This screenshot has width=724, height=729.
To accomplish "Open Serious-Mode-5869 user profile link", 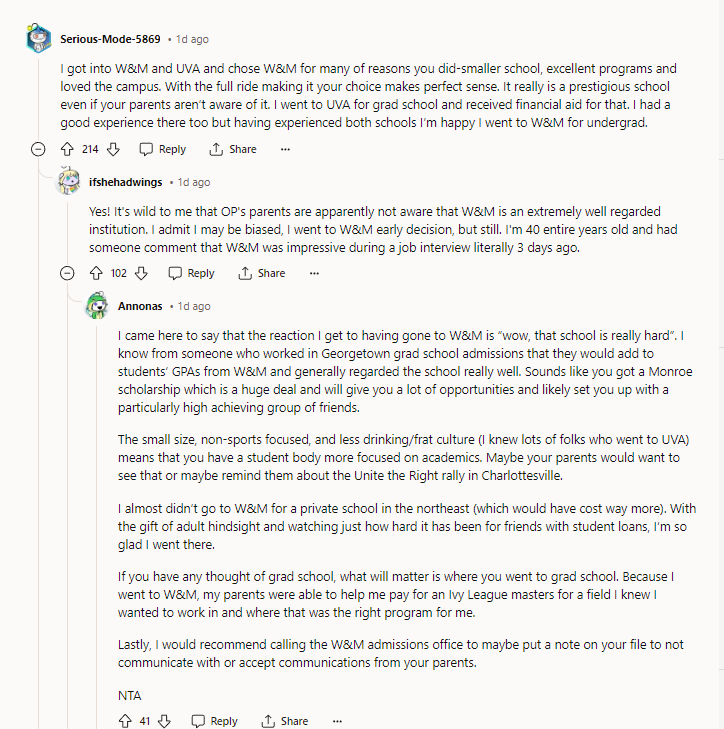I will tap(109, 39).
